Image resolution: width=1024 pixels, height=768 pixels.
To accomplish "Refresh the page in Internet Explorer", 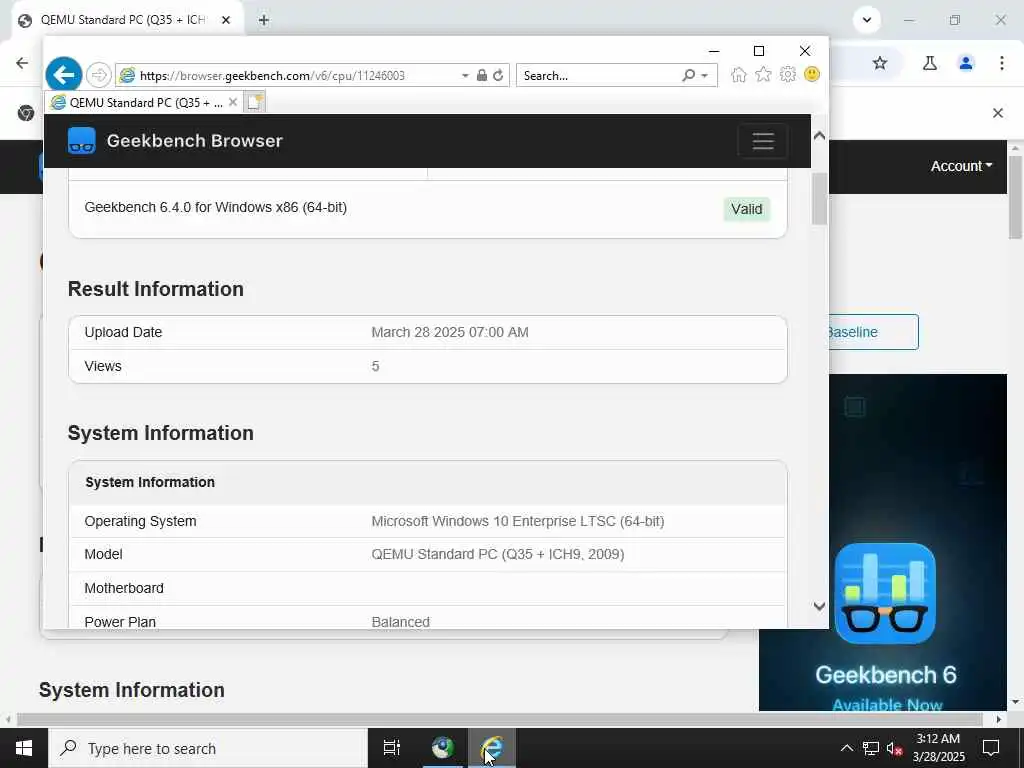I will pos(498,75).
